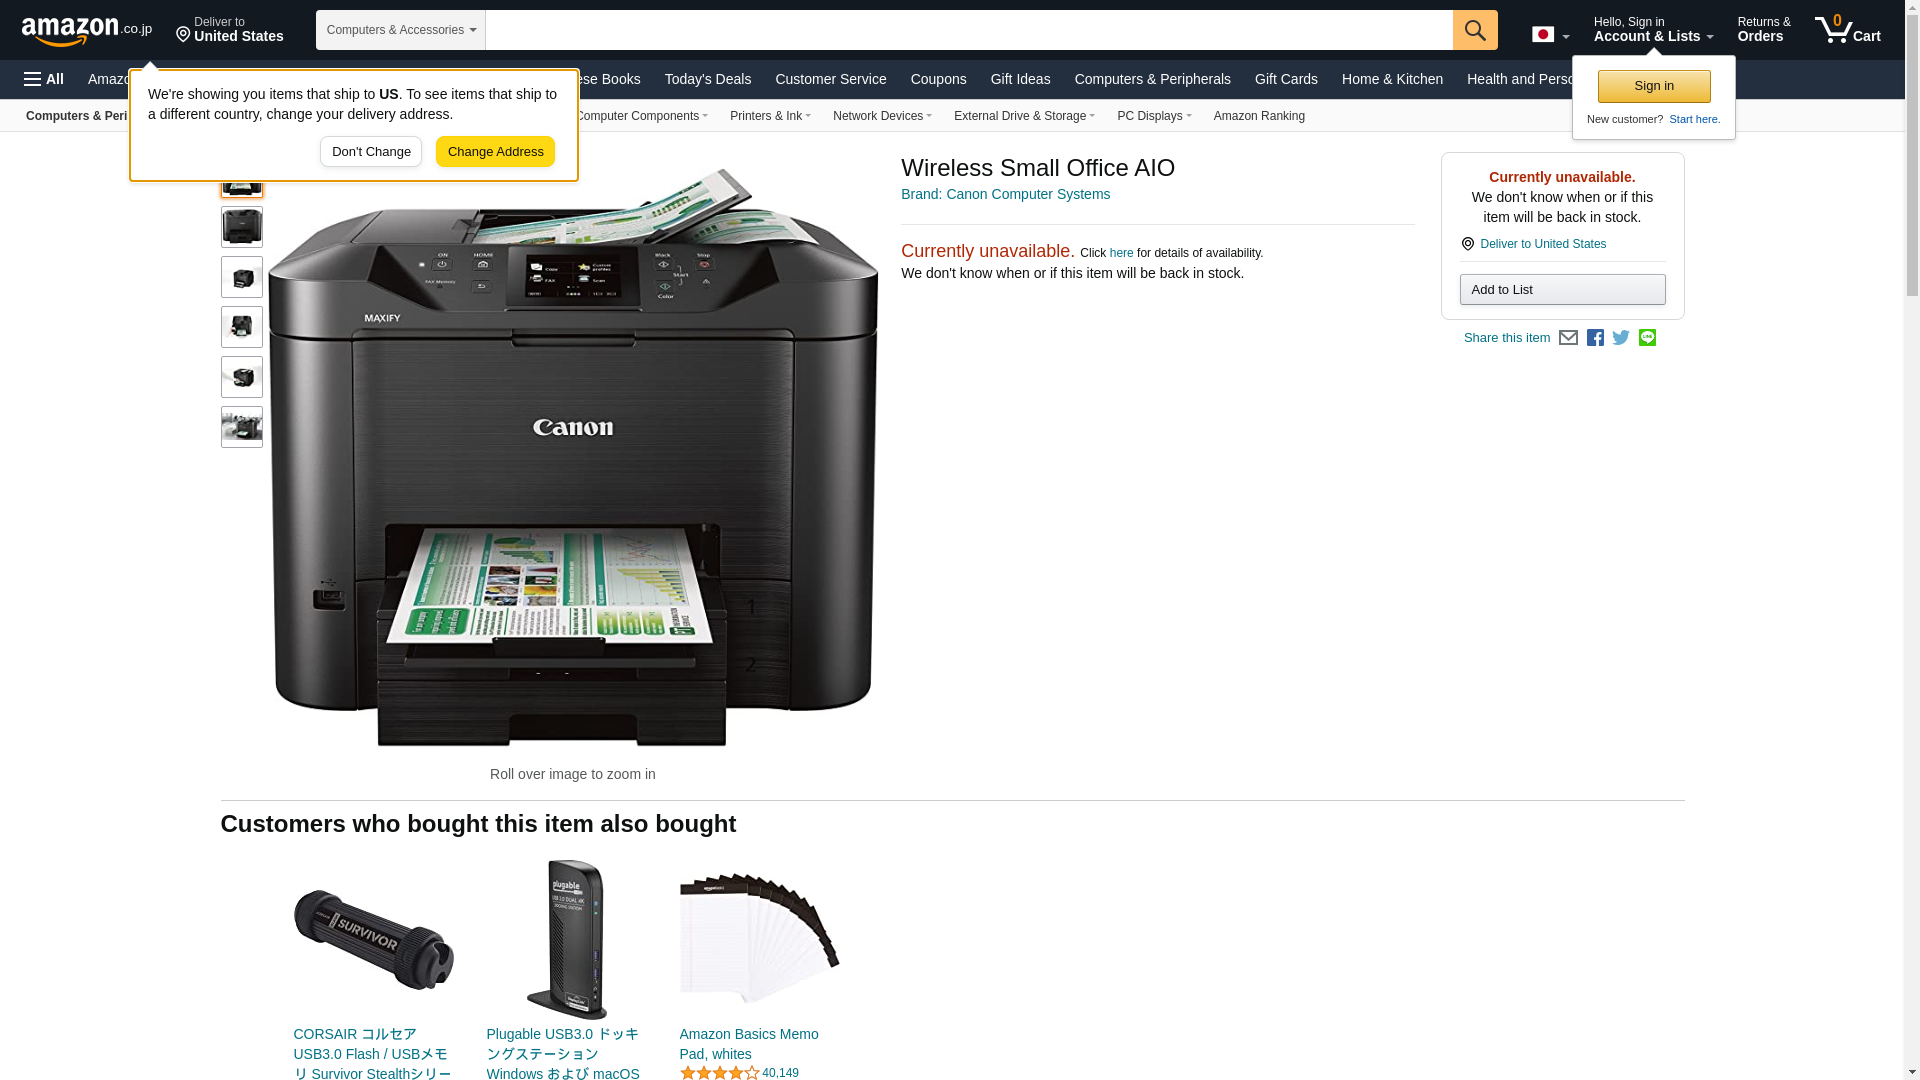
Task: Open the Japan flag language selector
Action: [1550, 35]
